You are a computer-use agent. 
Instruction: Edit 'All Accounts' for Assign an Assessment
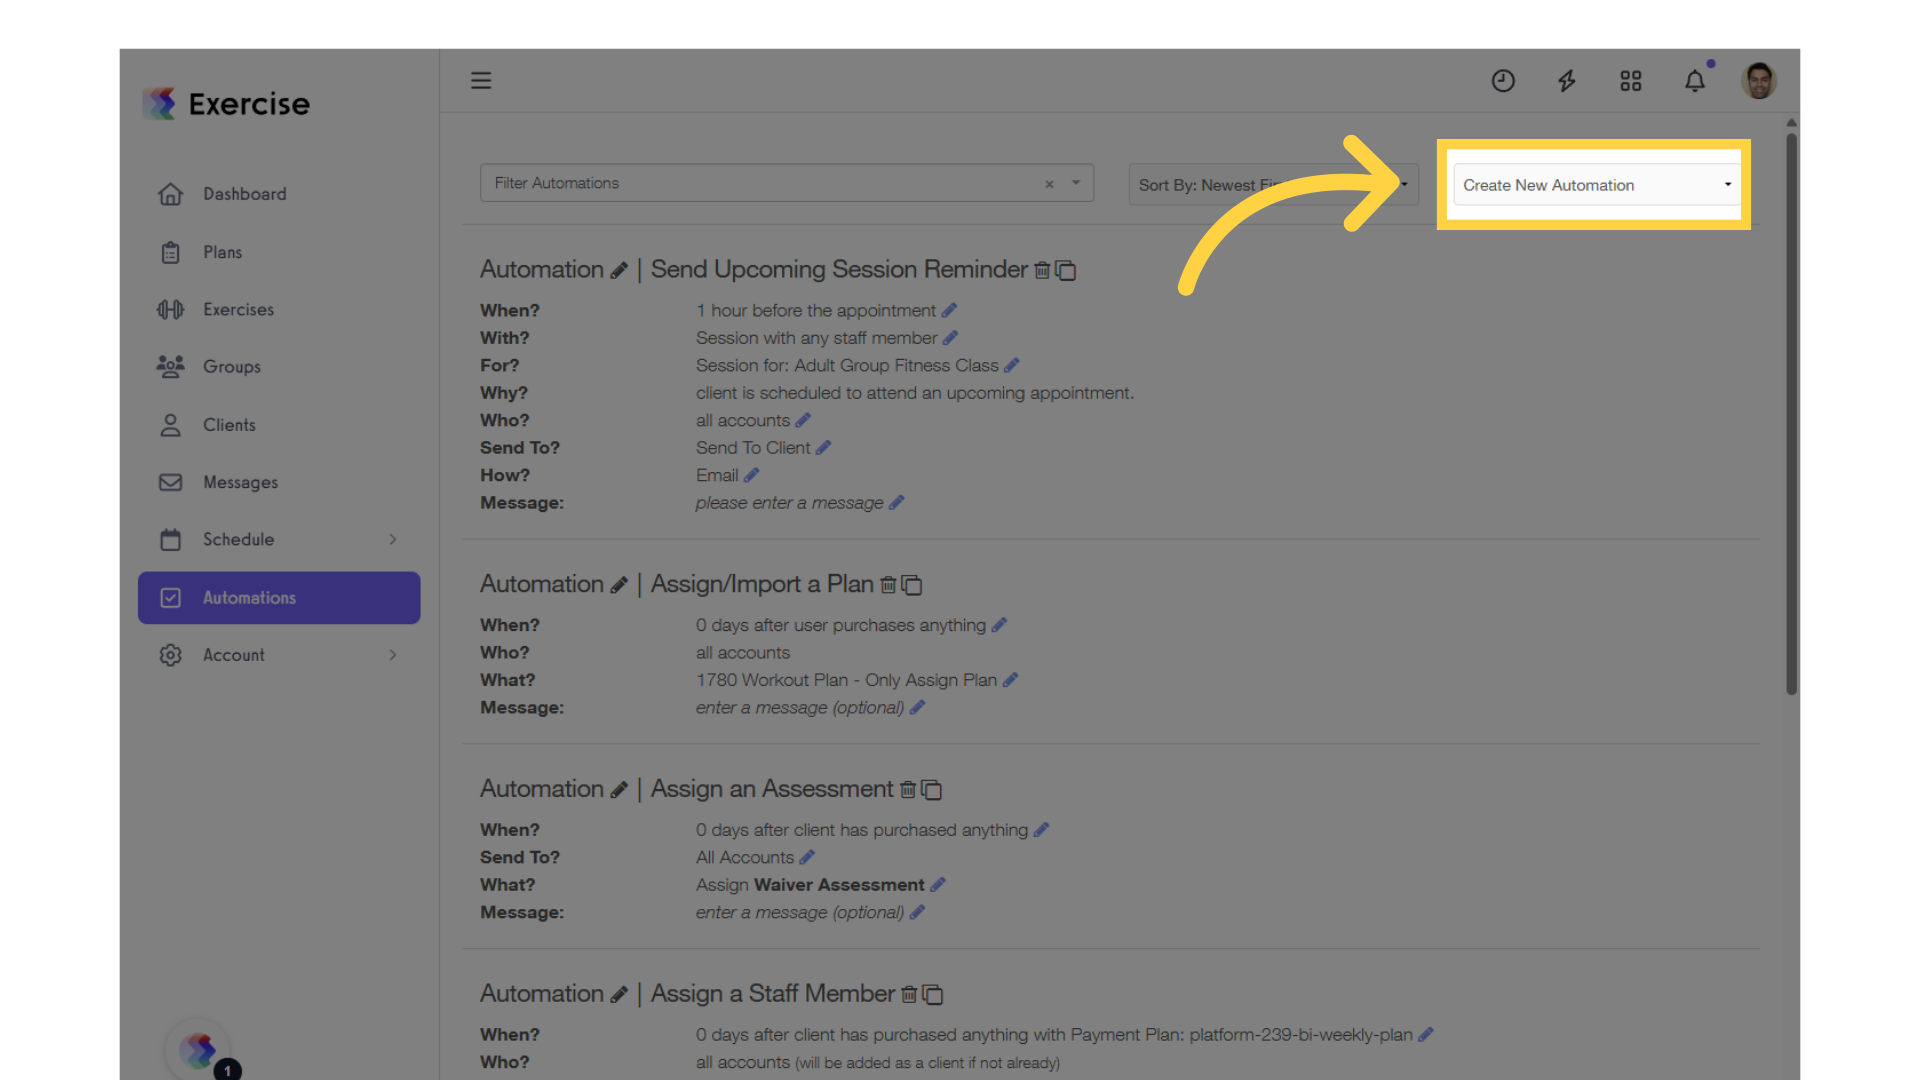click(x=807, y=858)
